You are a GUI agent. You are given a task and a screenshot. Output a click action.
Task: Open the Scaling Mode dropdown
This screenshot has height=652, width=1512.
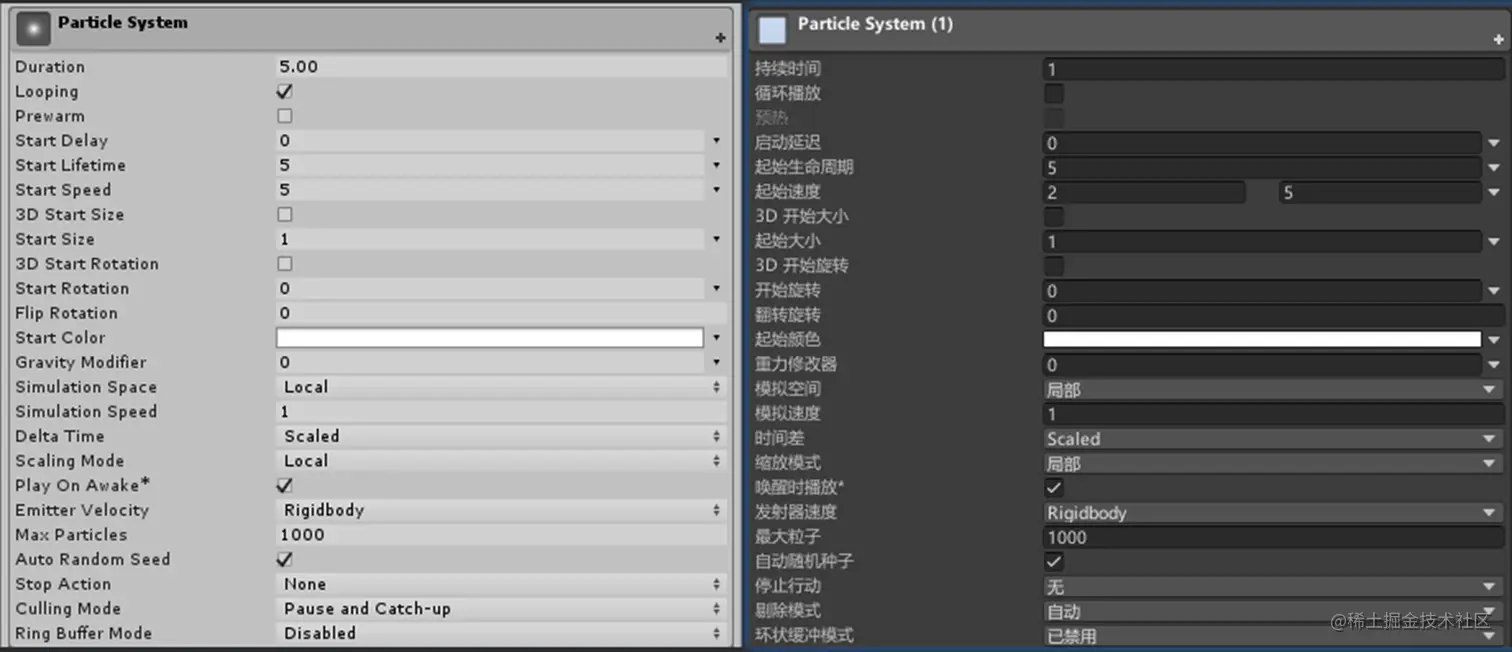point(500,461)
